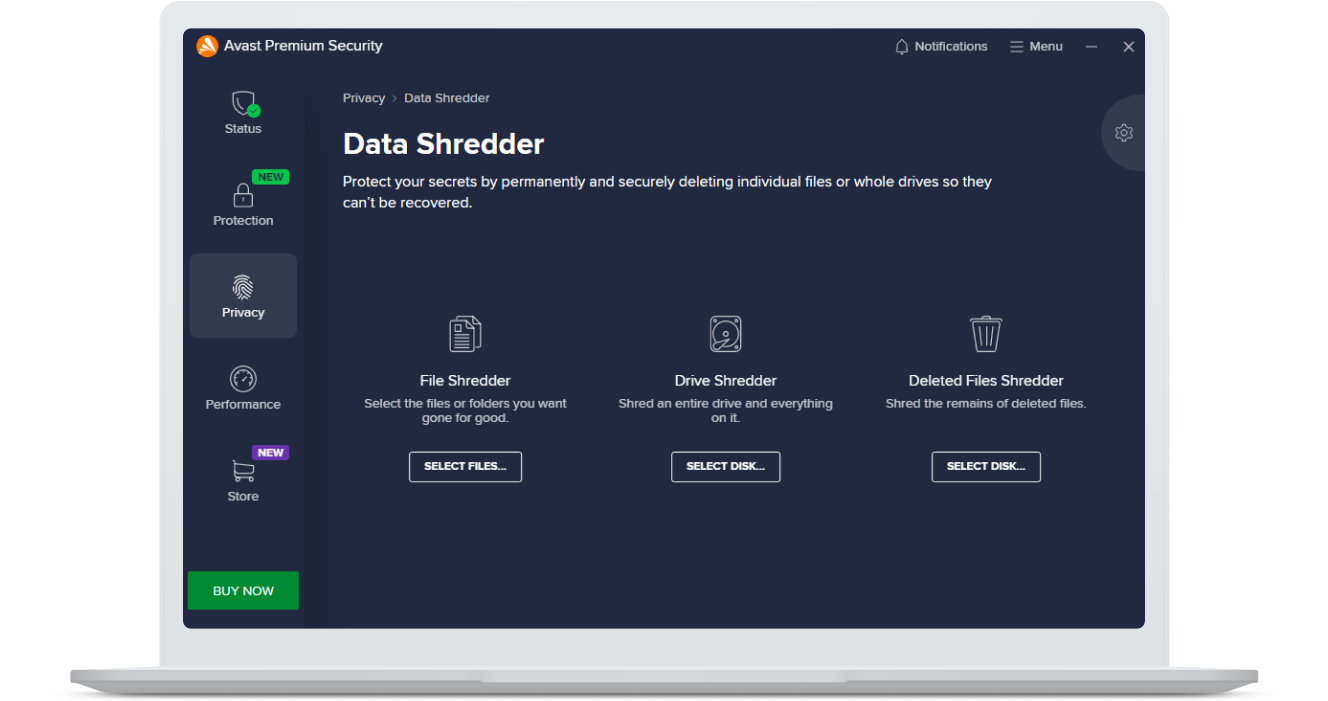Click the Data Shredder page heading
Screen dimensions: 1328x701
tap(443, 144)
